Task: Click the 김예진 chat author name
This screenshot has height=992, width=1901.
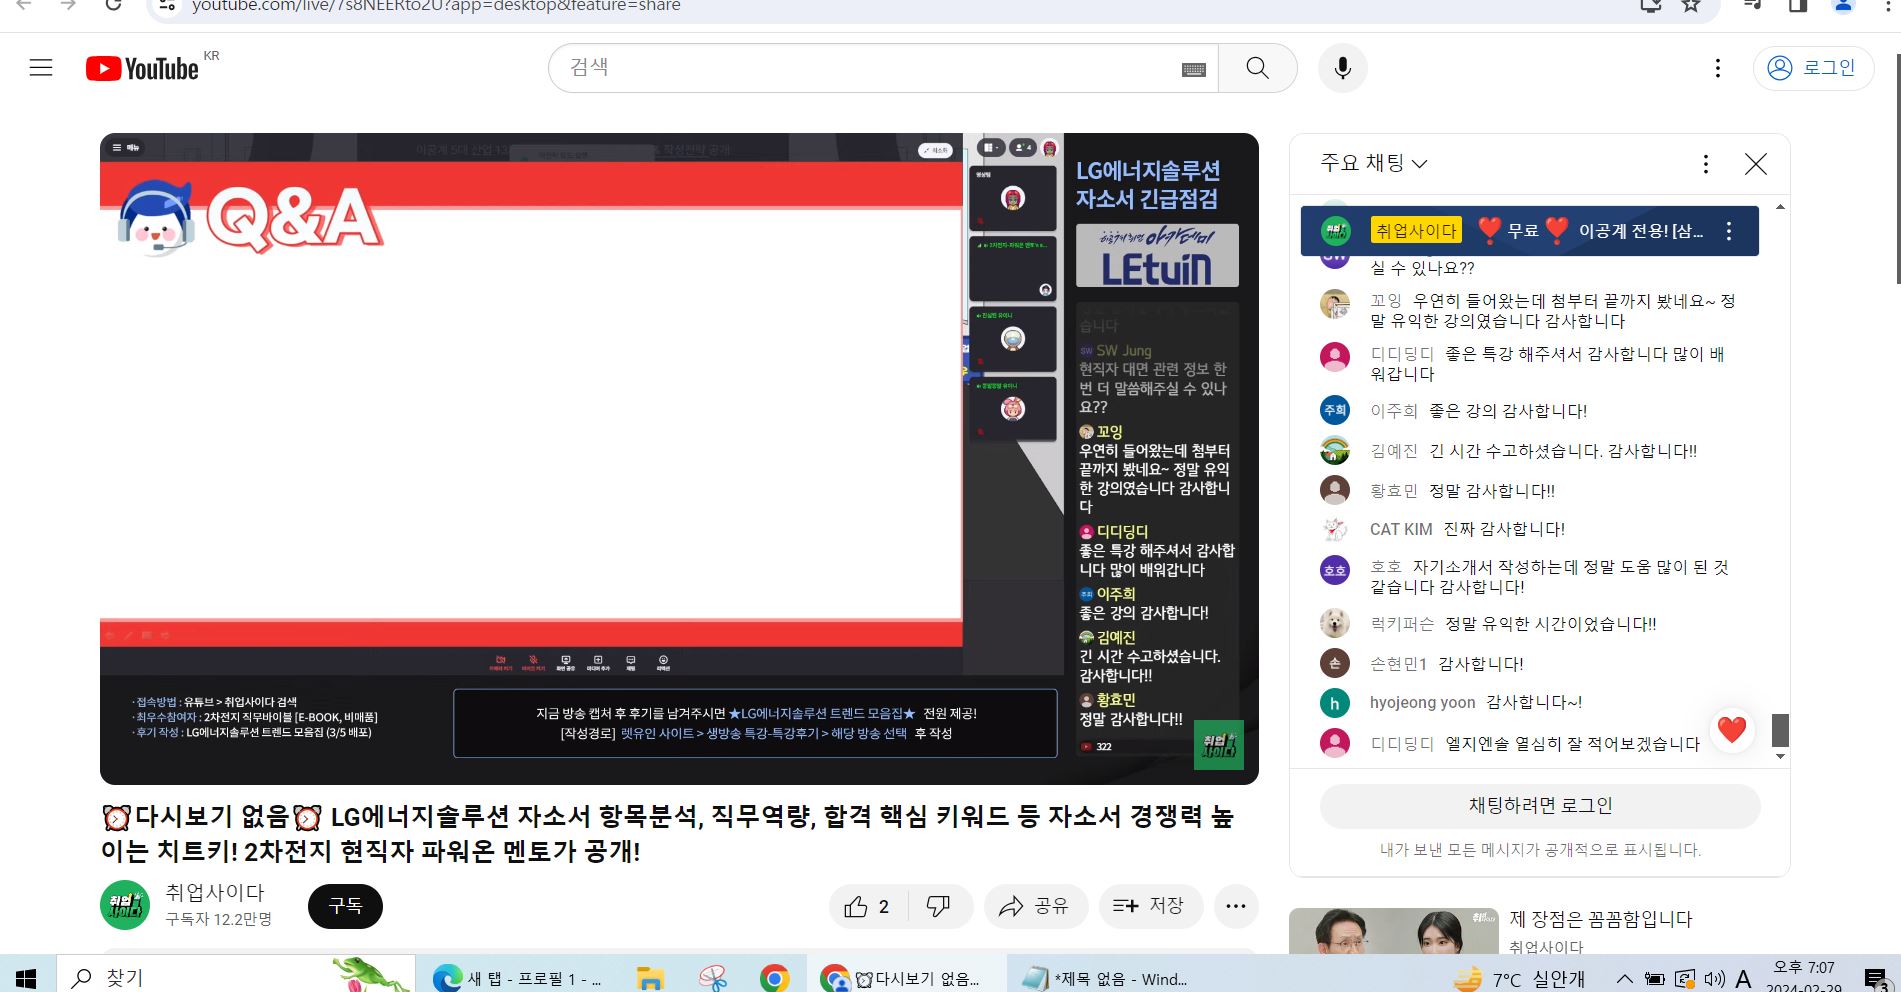Action: pyautogui.click(x=1394, y=451)
